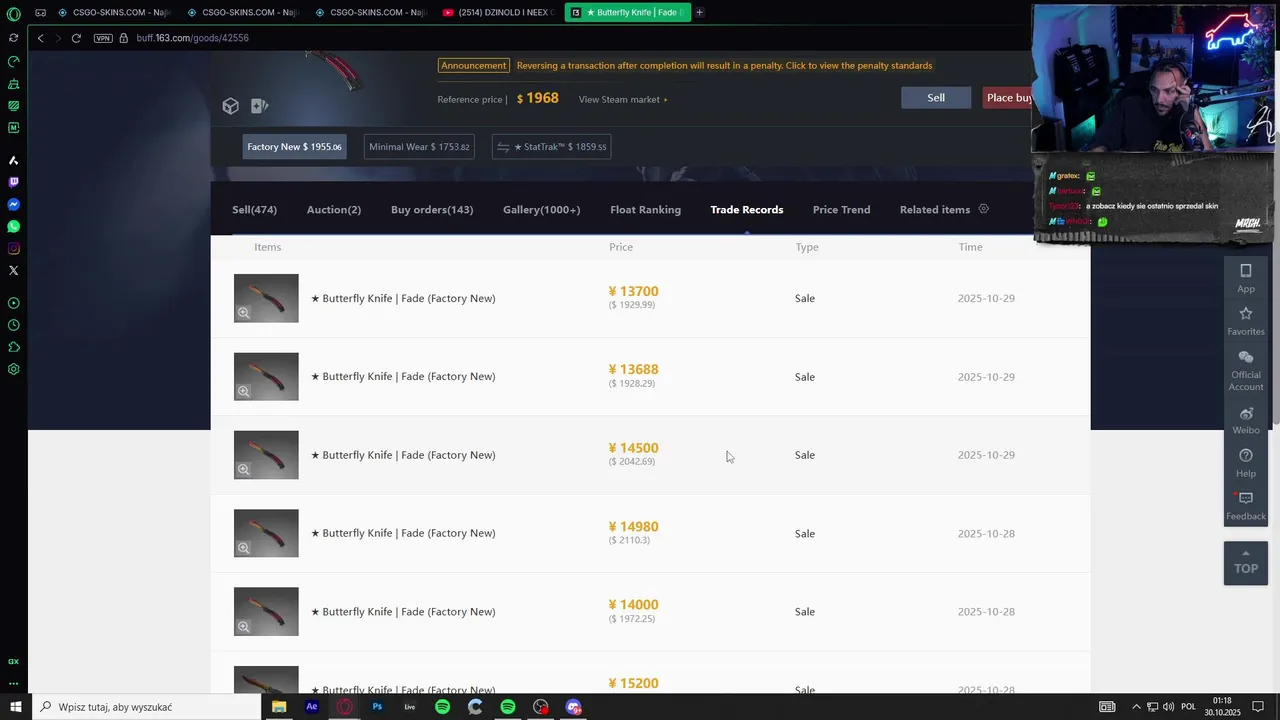Open extensions cube icon in sidebar
The width and height of the screenshot is (1280, 720).
point(14,347)
